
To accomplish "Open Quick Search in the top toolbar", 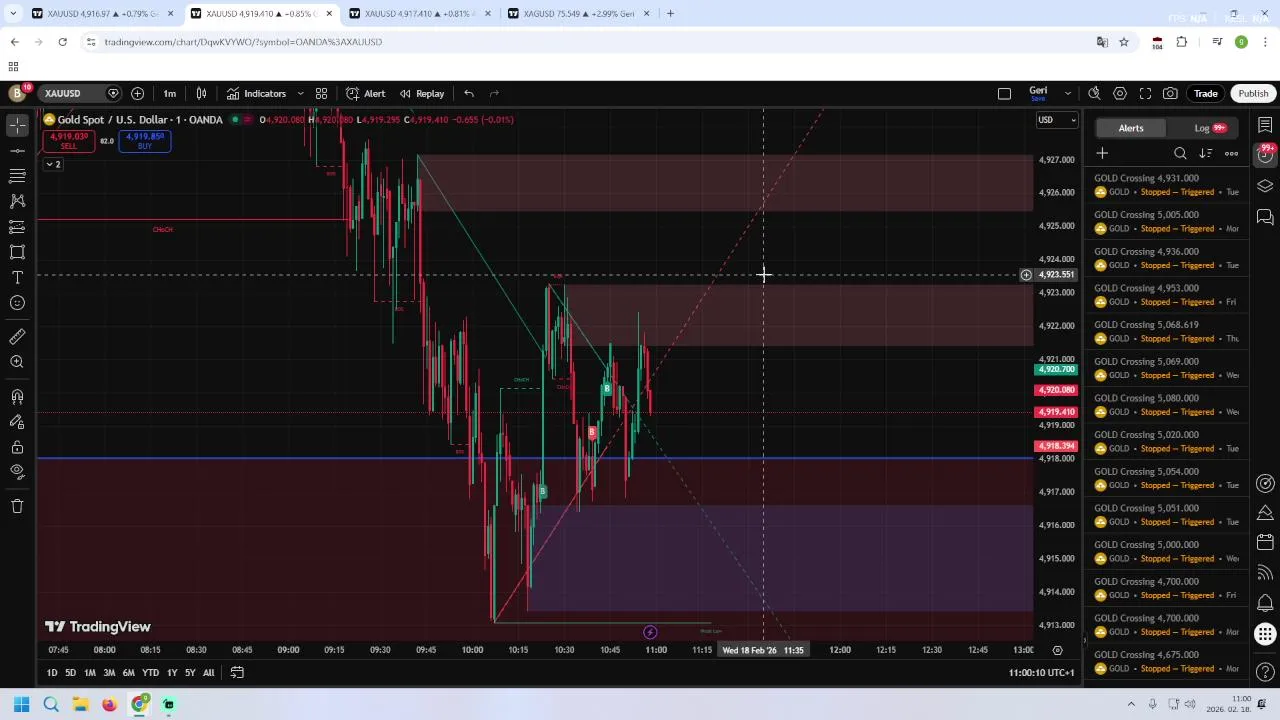I will pyautogui.click(x=1094, y=93).
